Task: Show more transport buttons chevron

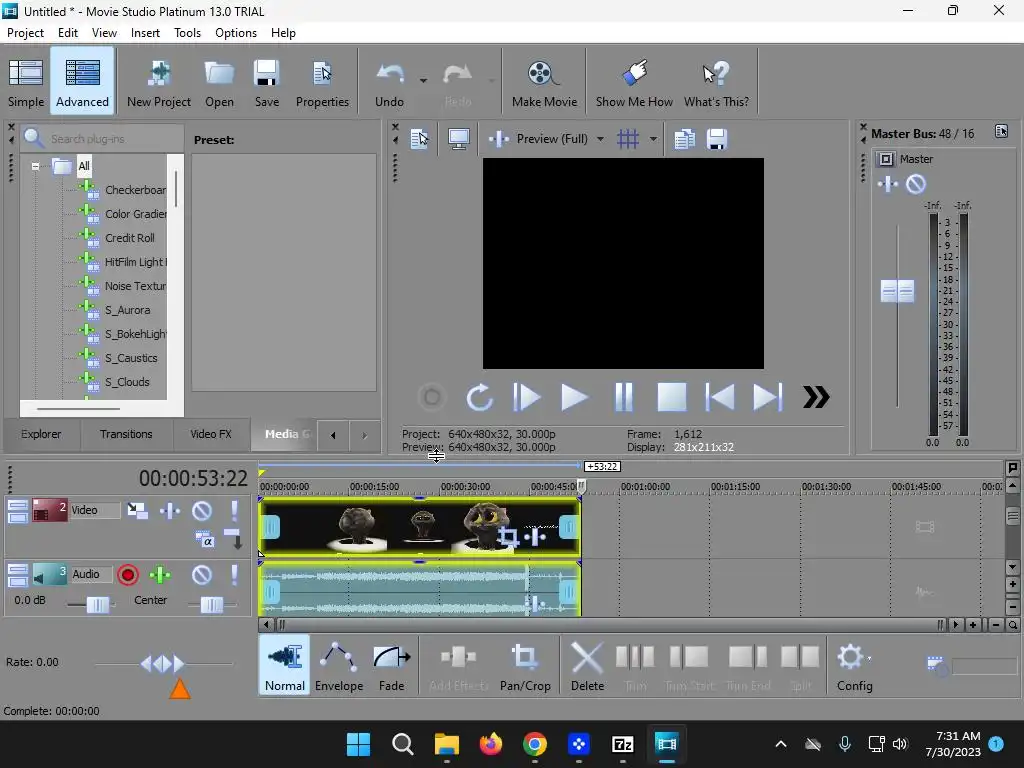Action: pos(816,397)
